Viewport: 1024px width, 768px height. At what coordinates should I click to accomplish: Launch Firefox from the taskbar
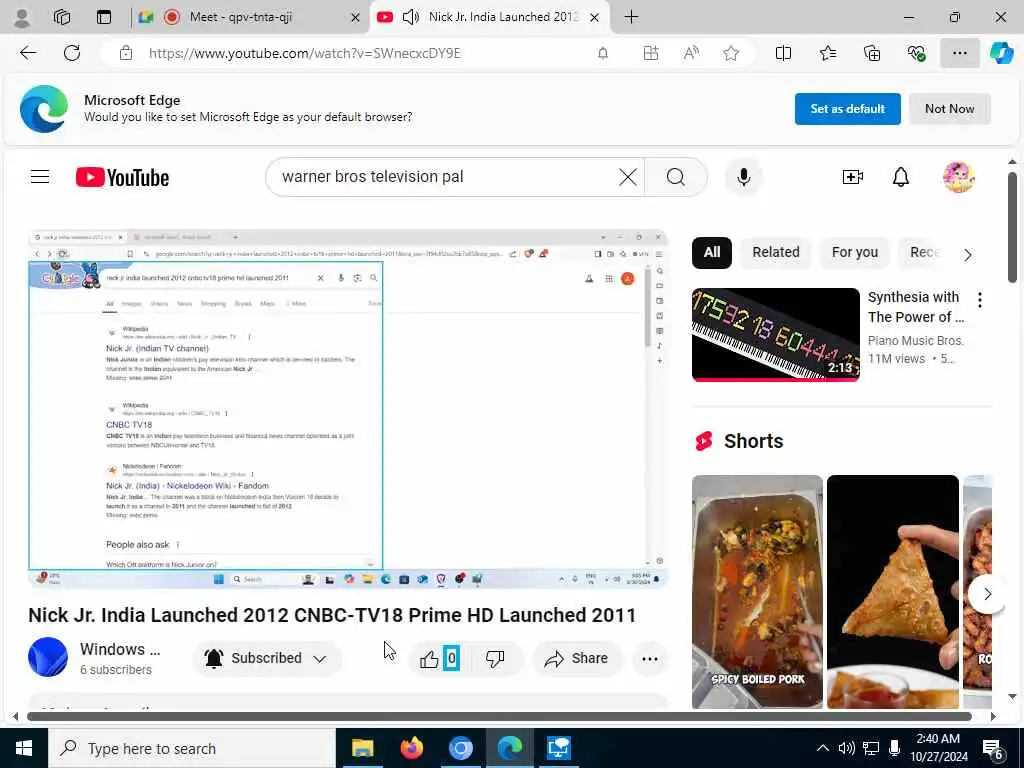(411, 748)
